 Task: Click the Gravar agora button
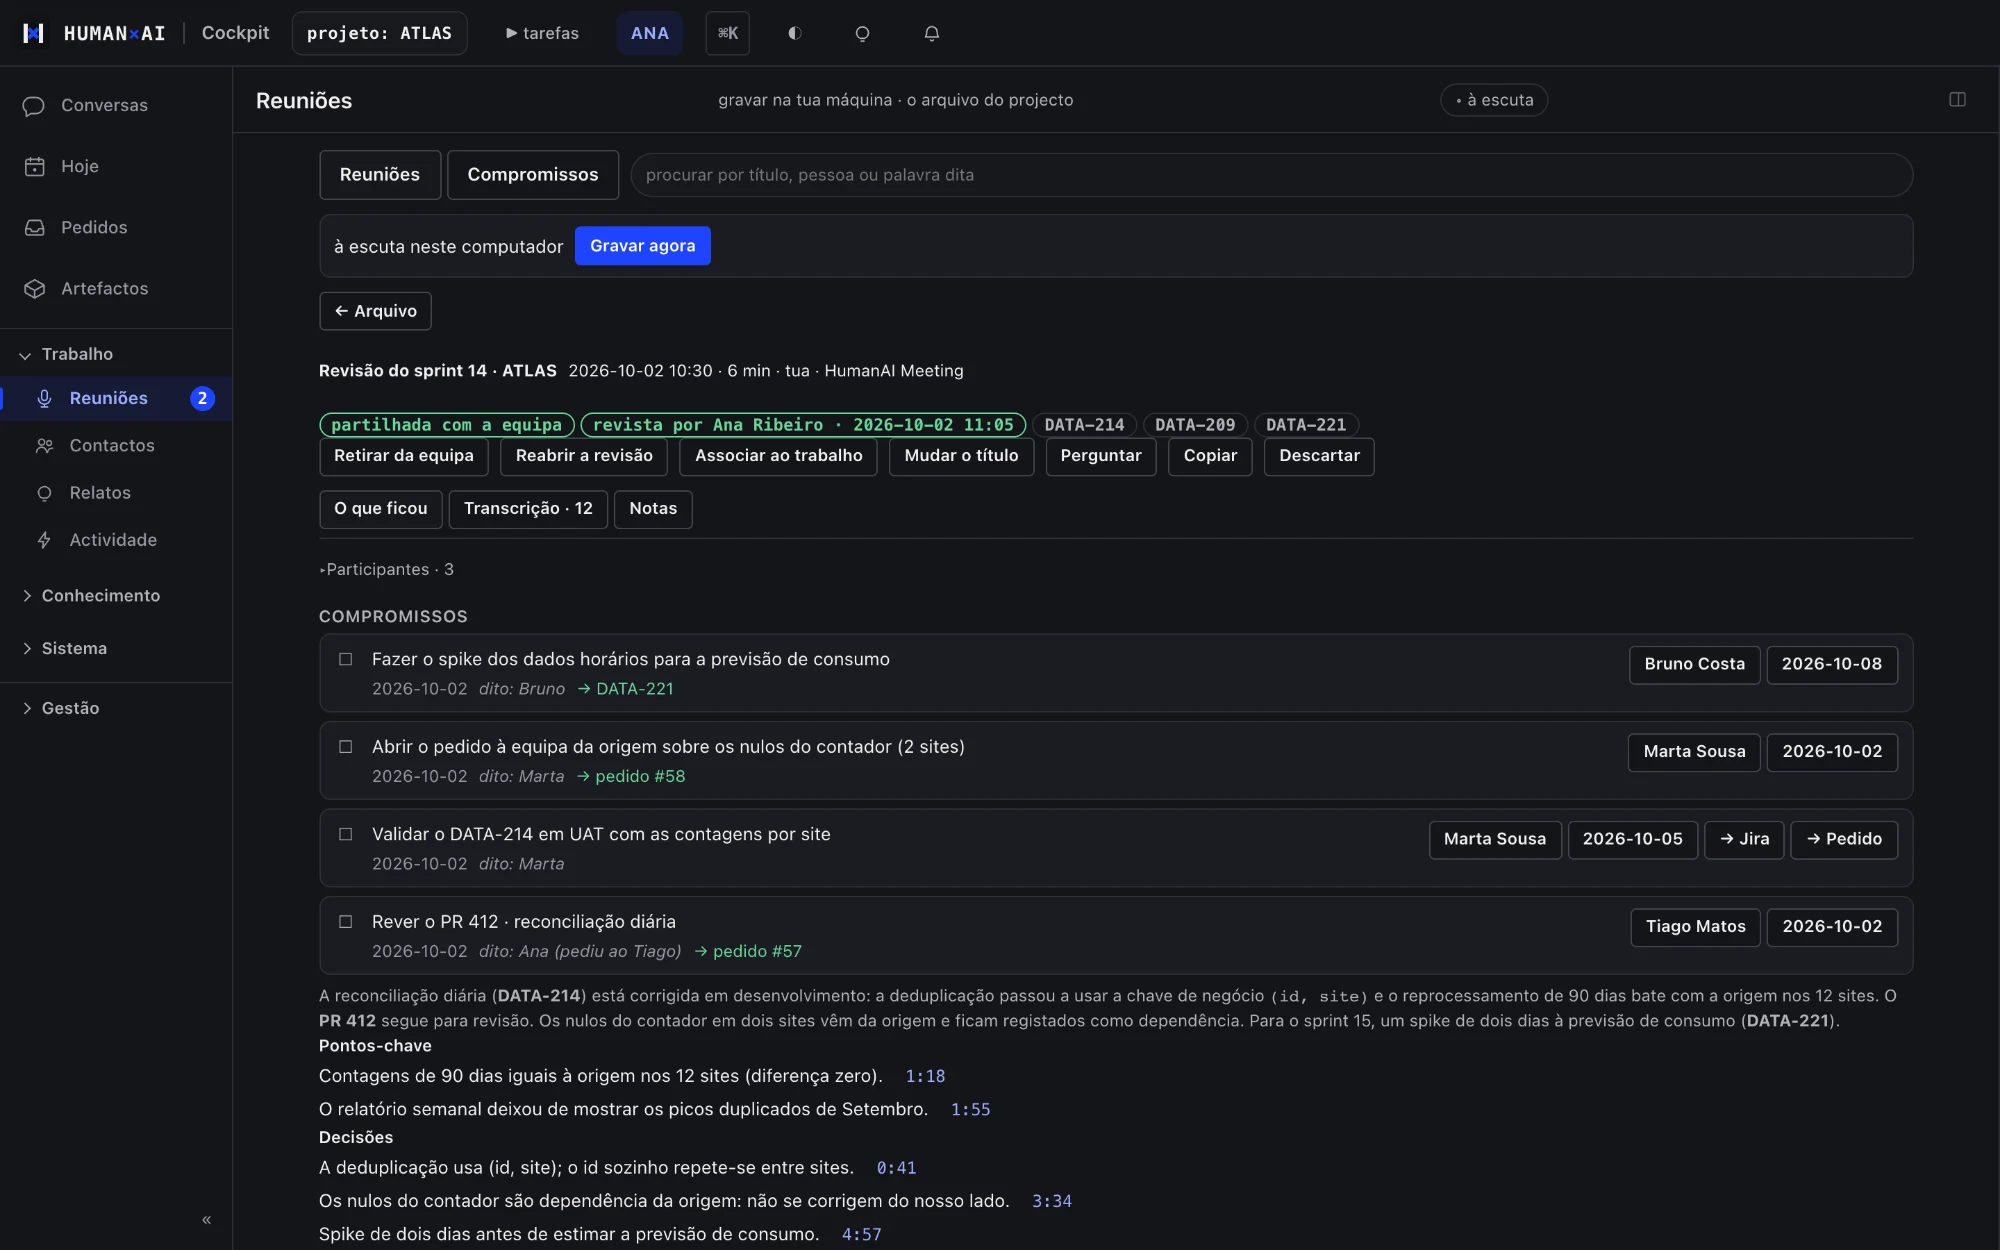(643, 246)
